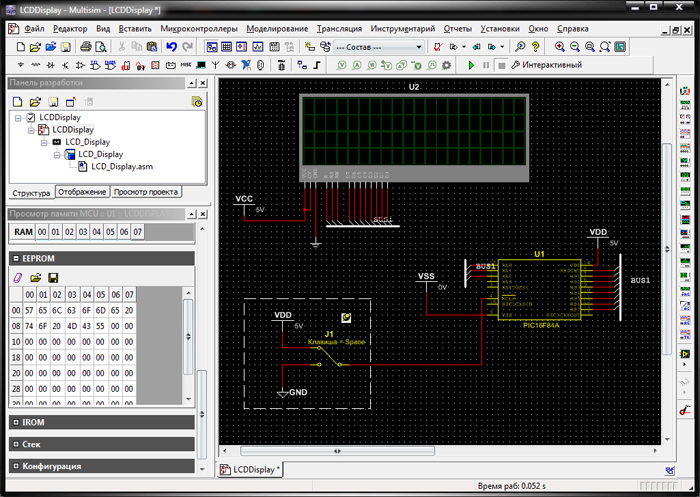
Task: Click the canvas horizontal scrollbar thumb
Action: (x=337, y=451)
